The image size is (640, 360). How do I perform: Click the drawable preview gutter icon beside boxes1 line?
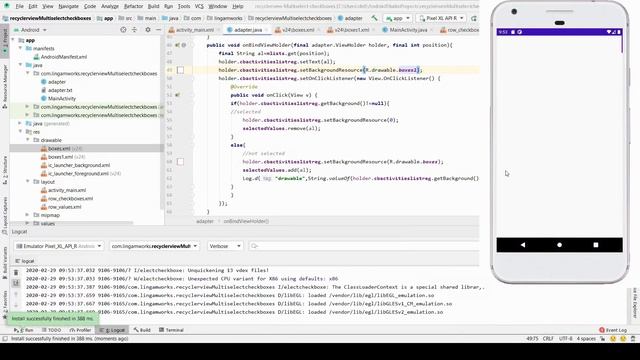pos(180,70)
